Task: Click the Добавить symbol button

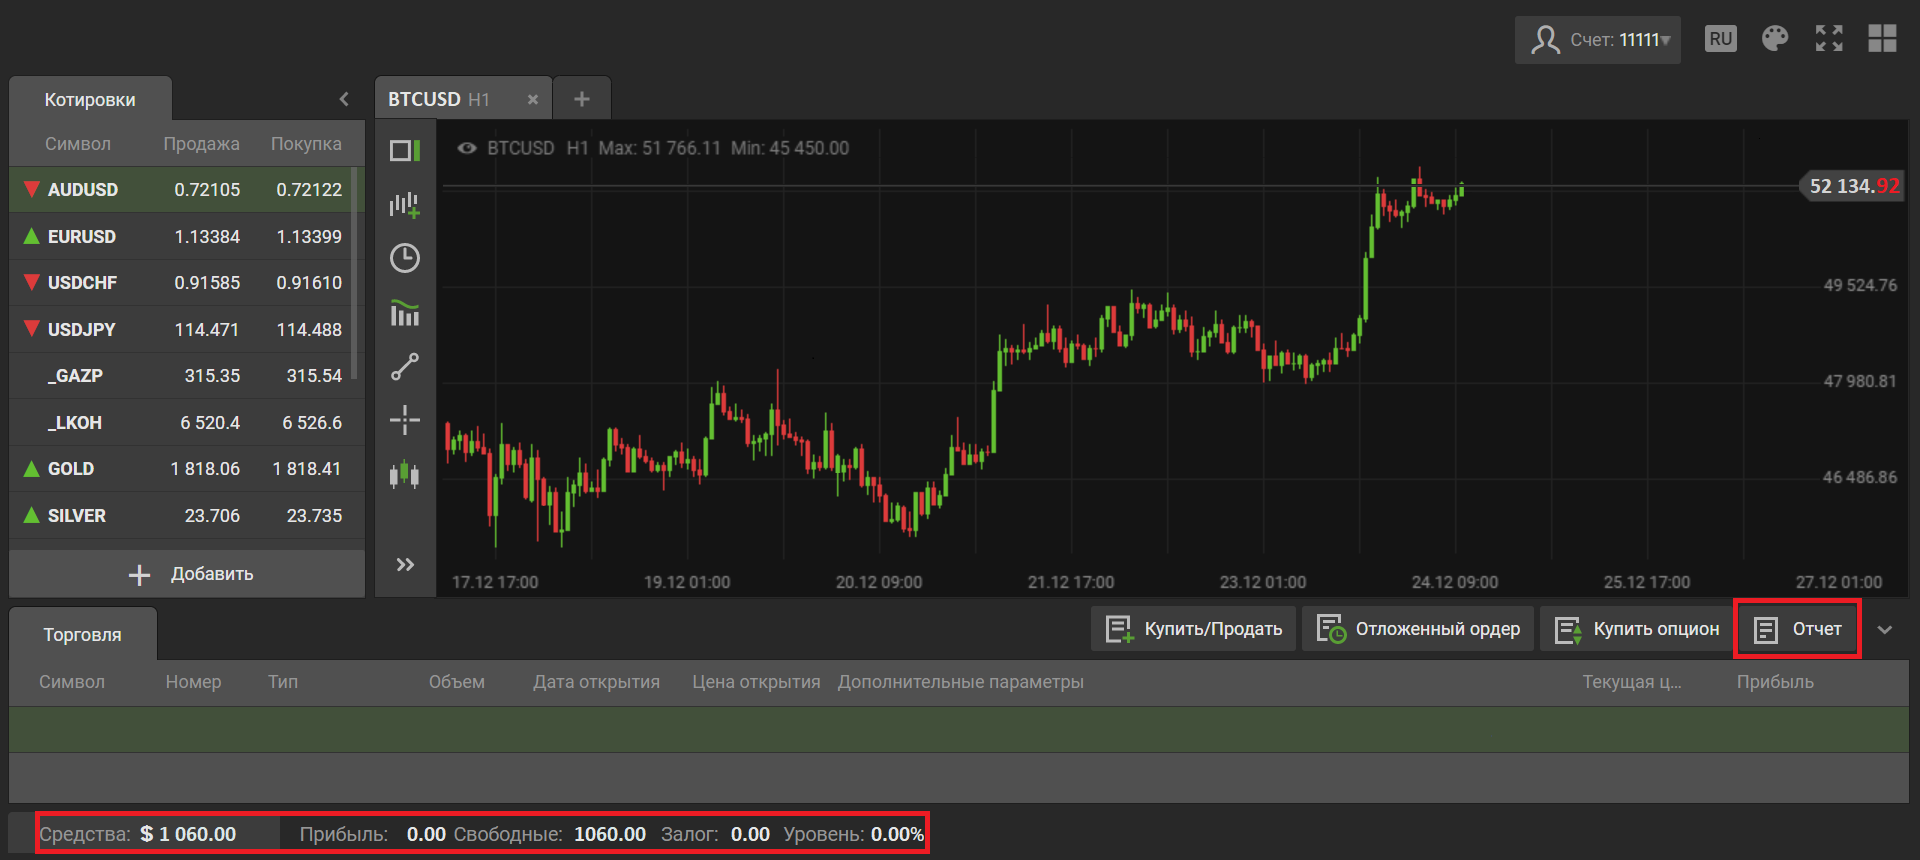Action: click(x=187, y=574)
